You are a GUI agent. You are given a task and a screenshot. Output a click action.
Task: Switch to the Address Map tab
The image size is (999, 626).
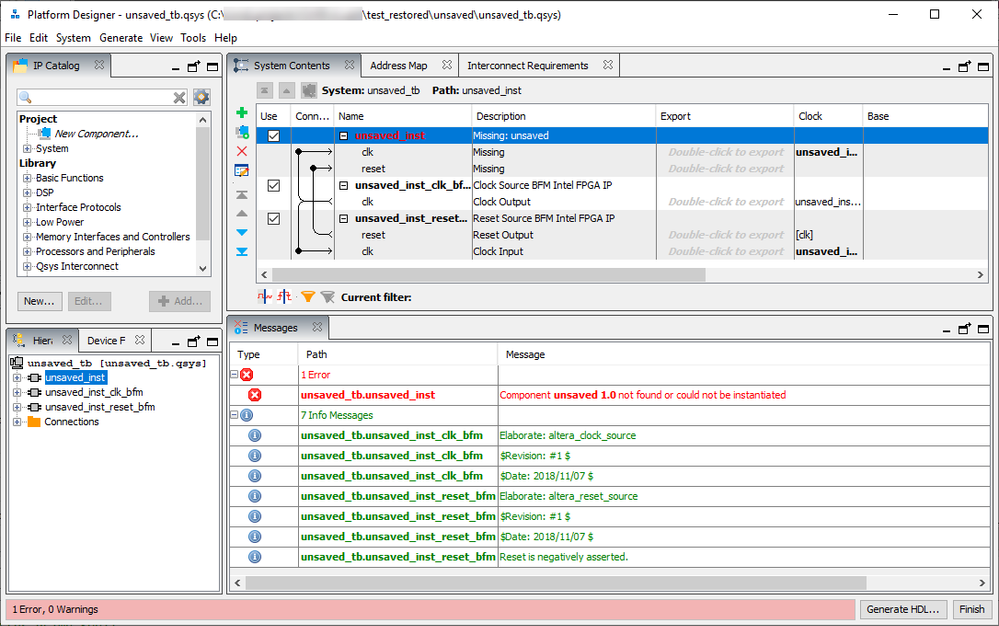point(398,66)
